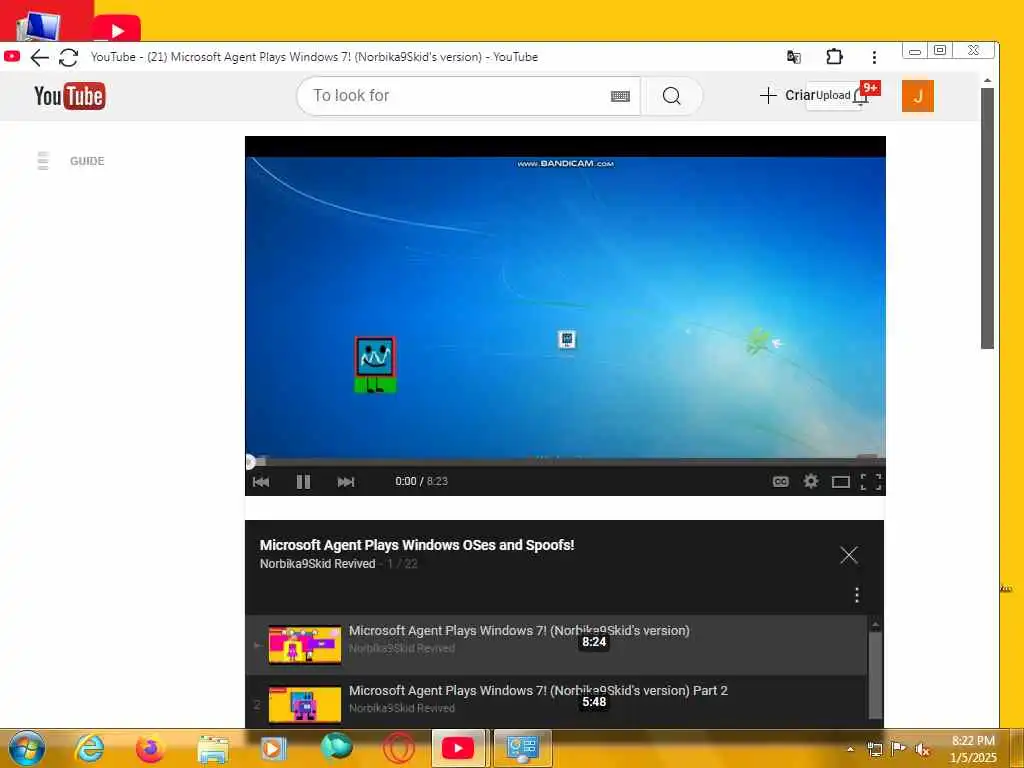Screen dimensions: 1024x768
Task: Open Windows Media Player on taskbar
Action: click(273, 748)
